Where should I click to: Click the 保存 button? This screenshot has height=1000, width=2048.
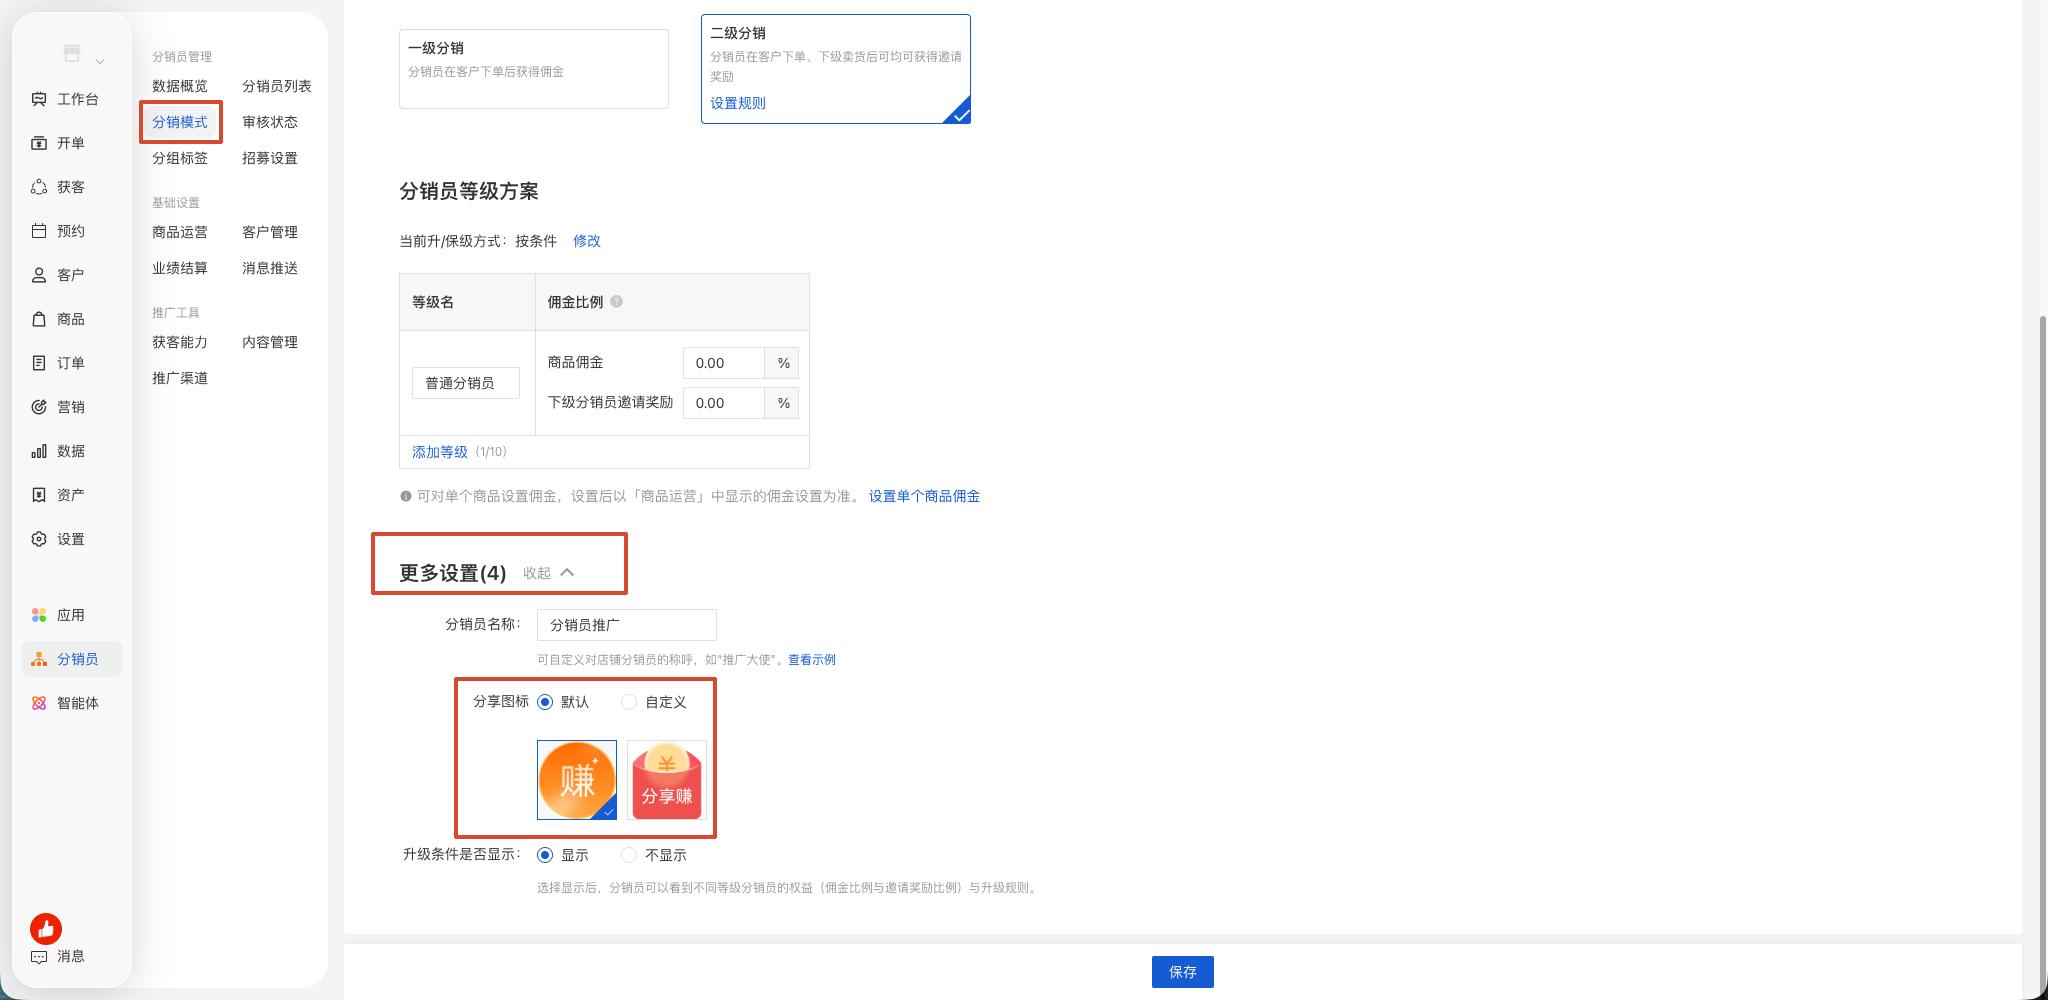(1183, 972)
